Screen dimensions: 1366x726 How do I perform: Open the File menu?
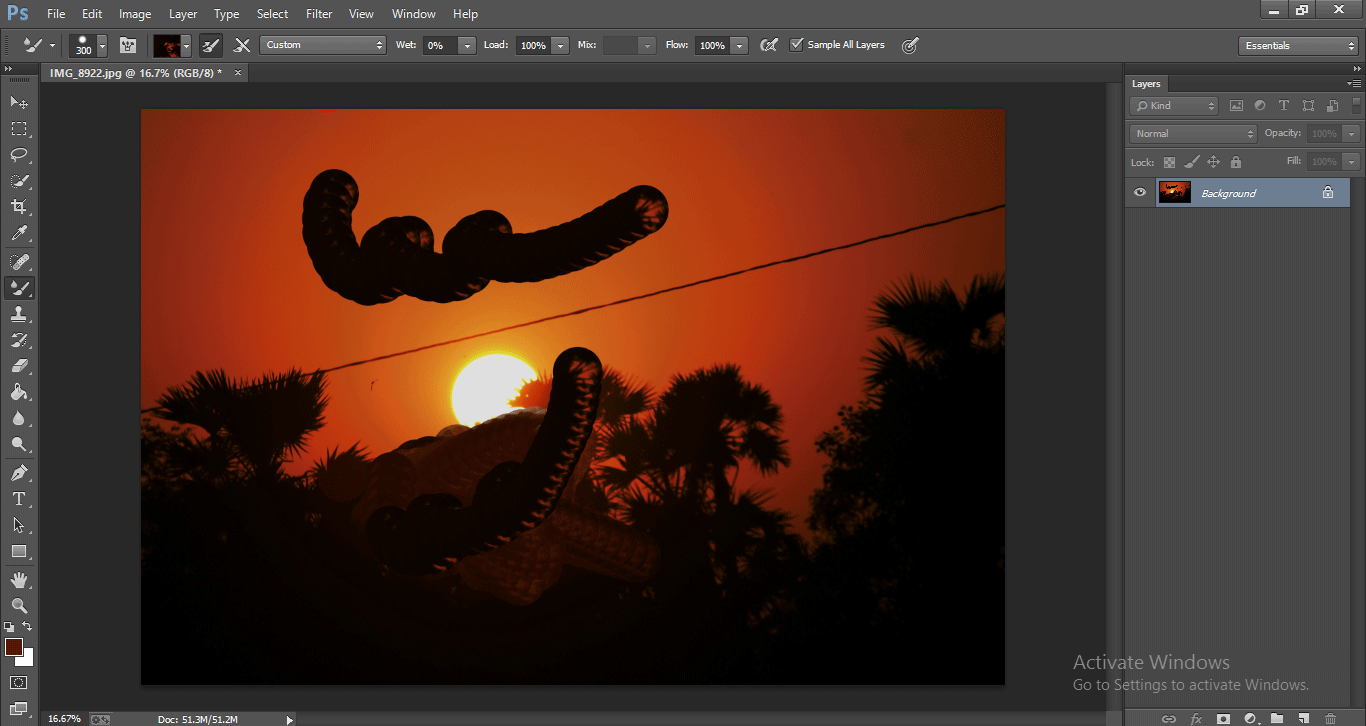click(56, 14)
